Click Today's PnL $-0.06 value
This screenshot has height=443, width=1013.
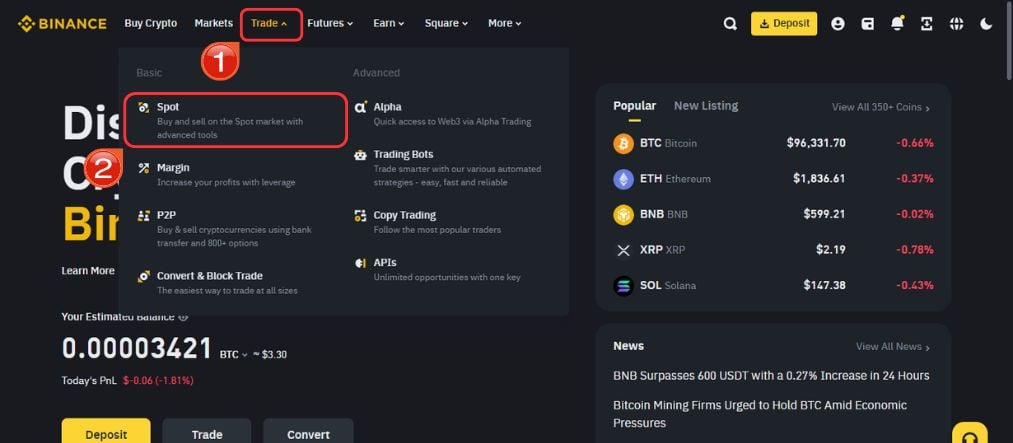pos(158,380)
